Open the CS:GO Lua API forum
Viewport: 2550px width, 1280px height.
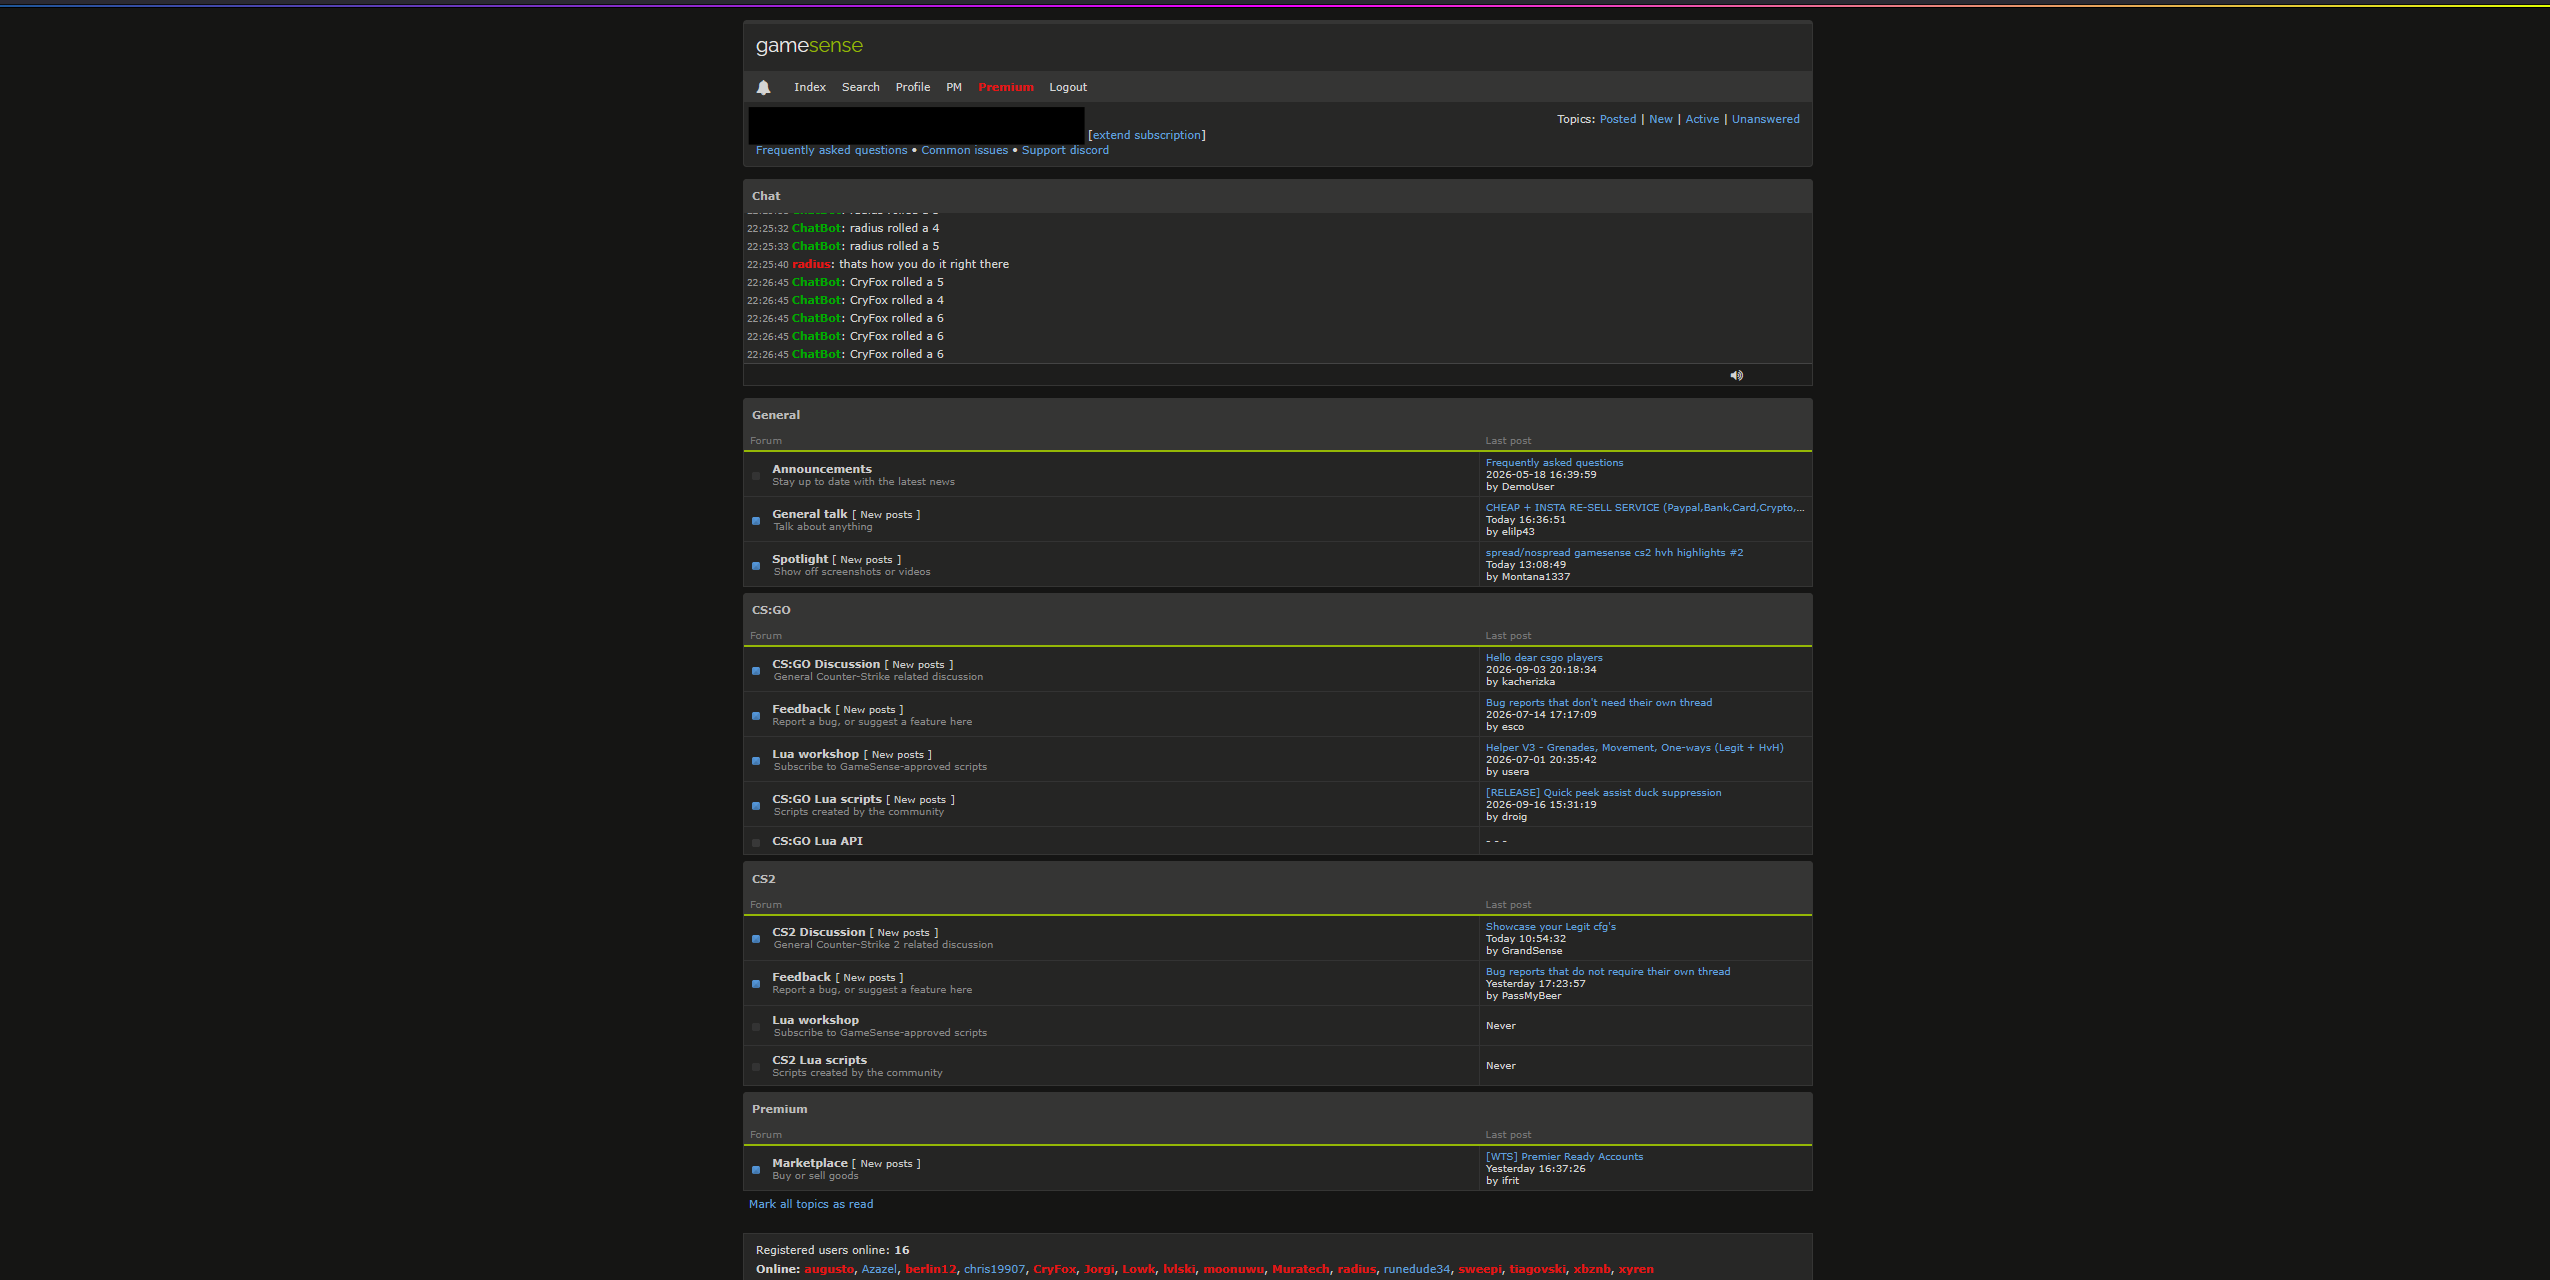click(x=818, y=841)
